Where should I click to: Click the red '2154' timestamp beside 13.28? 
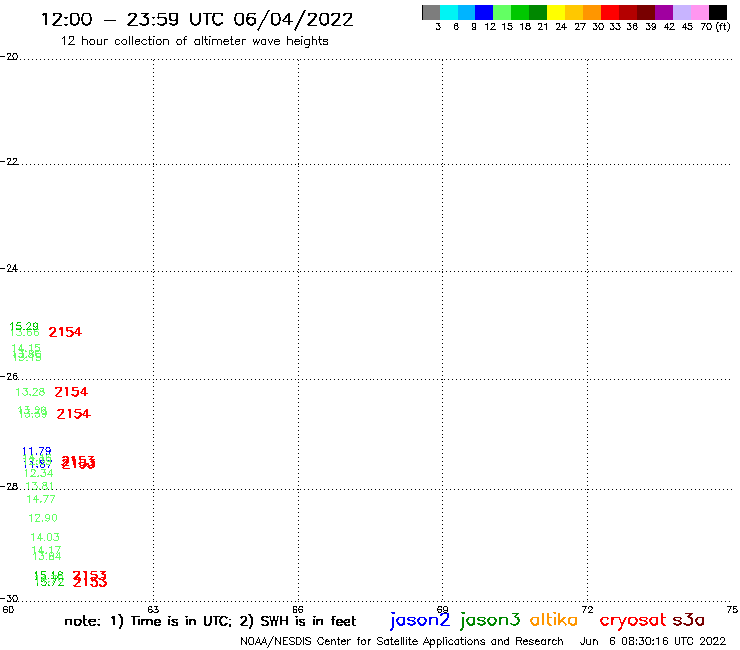(71, 392)
